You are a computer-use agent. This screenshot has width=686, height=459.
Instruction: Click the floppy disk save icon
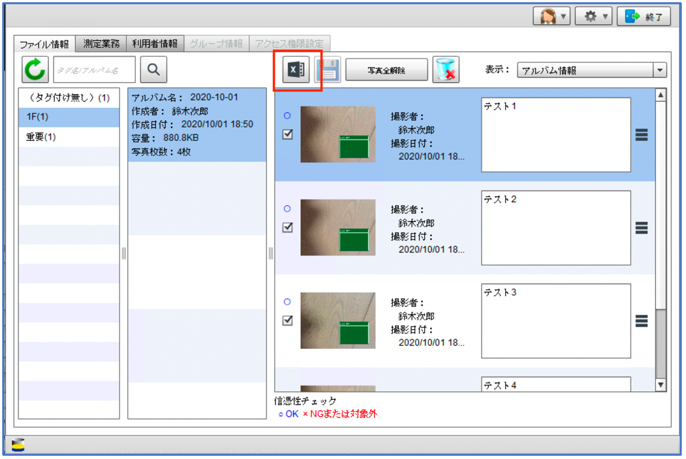pos(326,70)
